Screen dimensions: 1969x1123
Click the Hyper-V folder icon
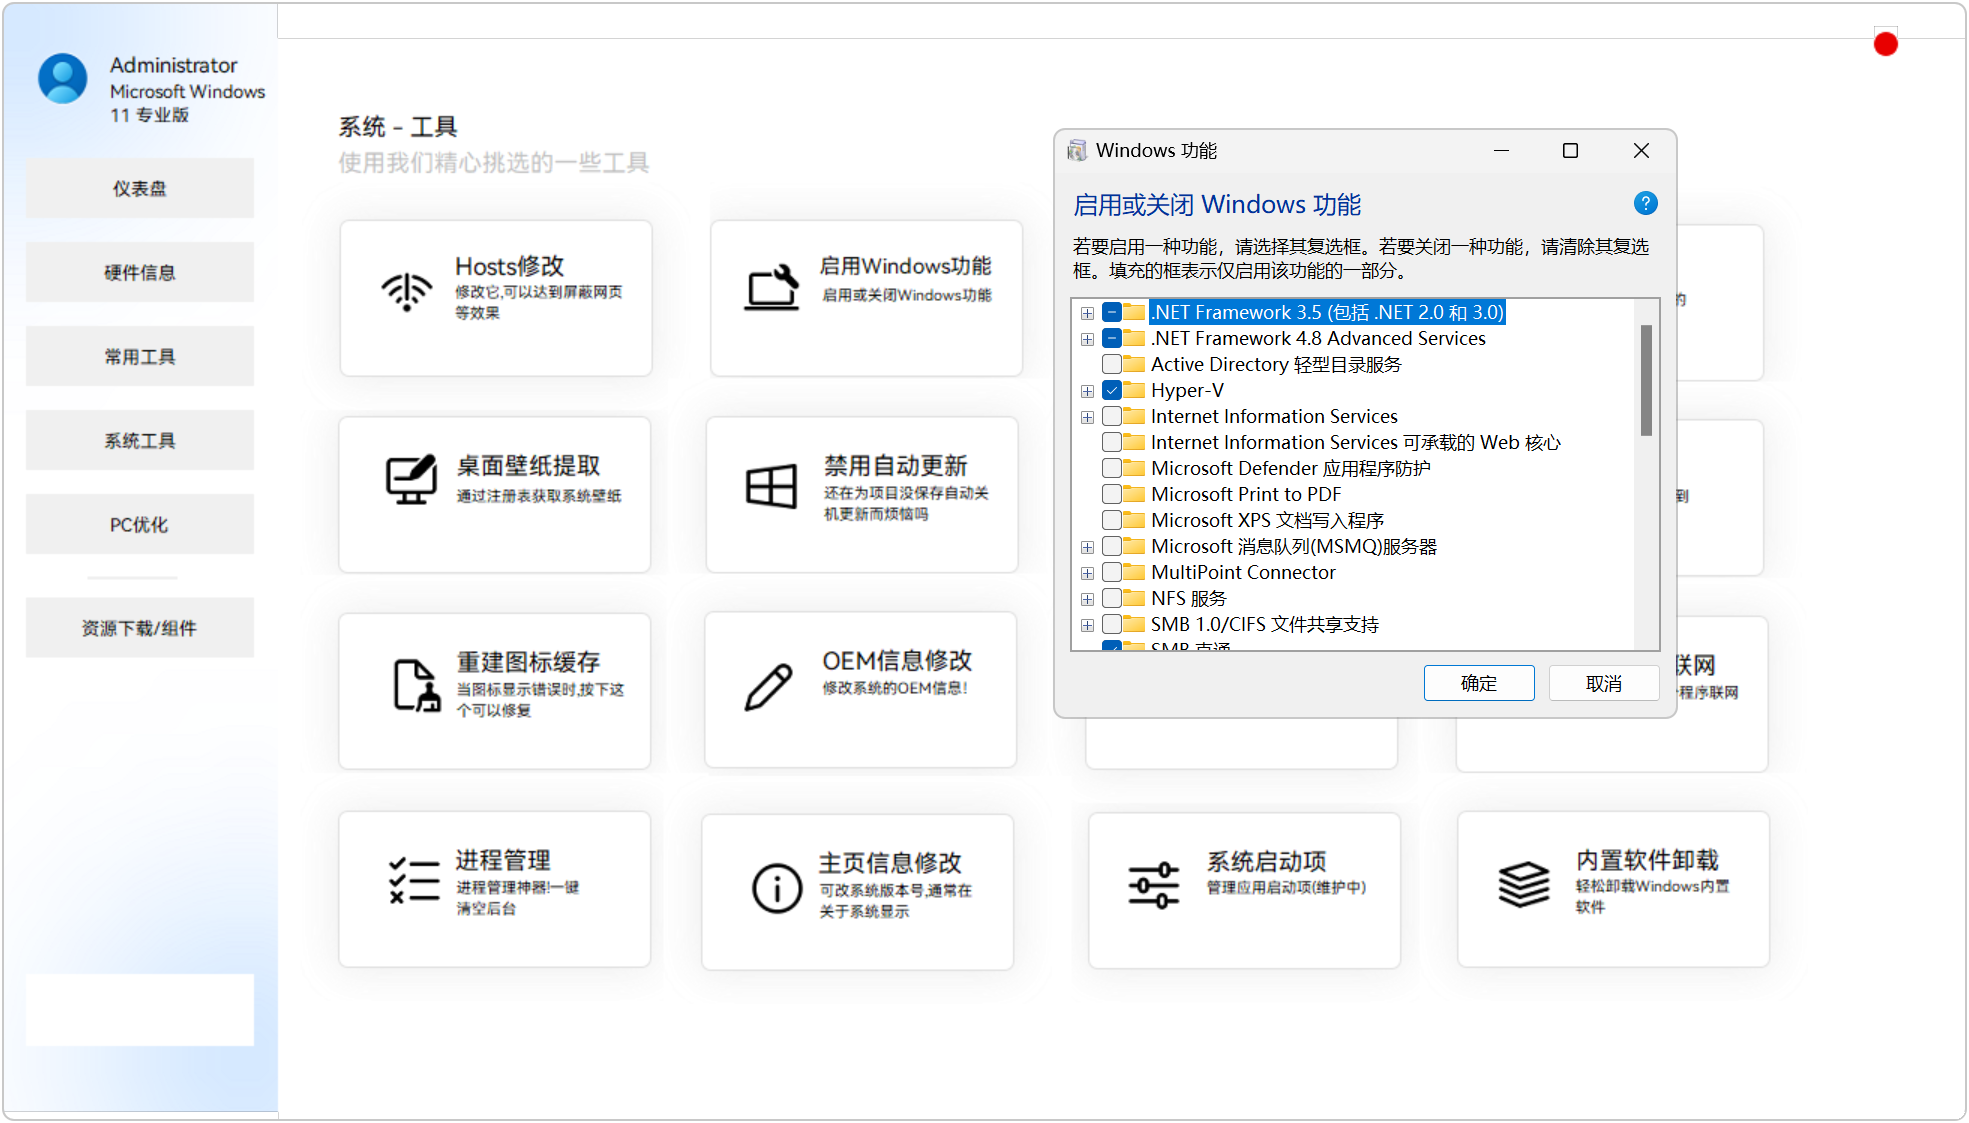pos(1134,390)
